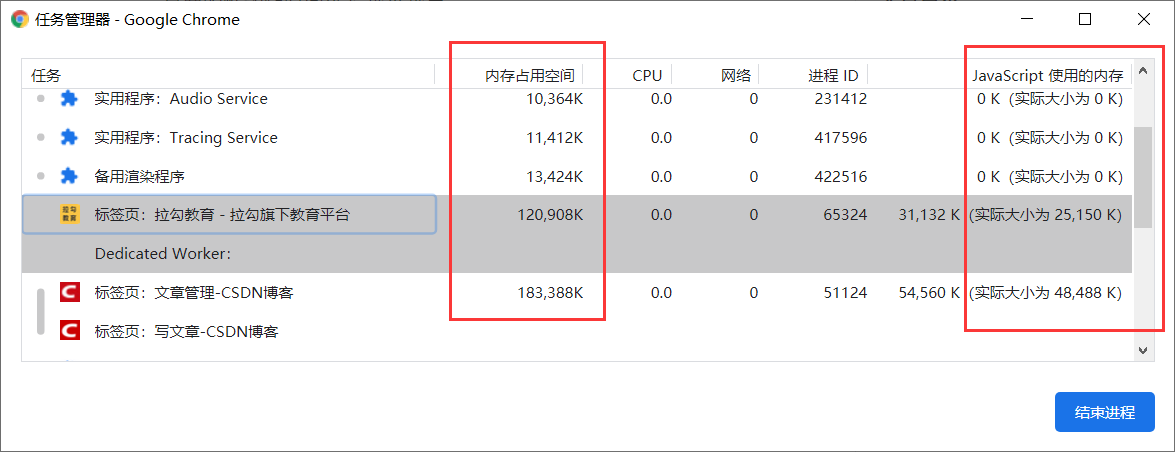The image size is (1175, 452).
Task: Click the puzzle icon beside 备用渲染程序
Action: 69,176
